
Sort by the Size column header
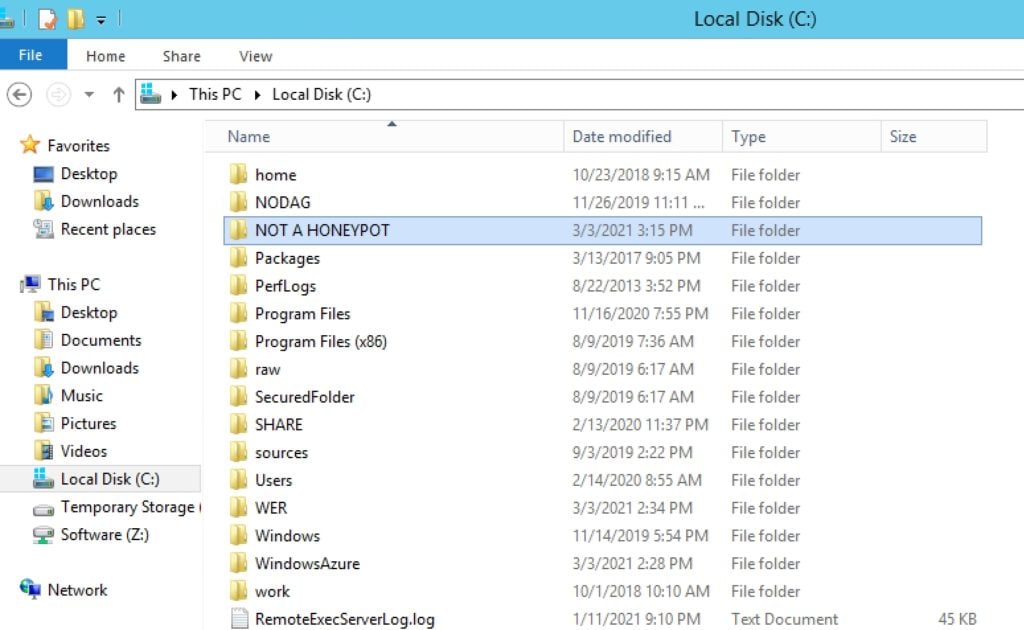pyautogui.click(x=902, y=137)
